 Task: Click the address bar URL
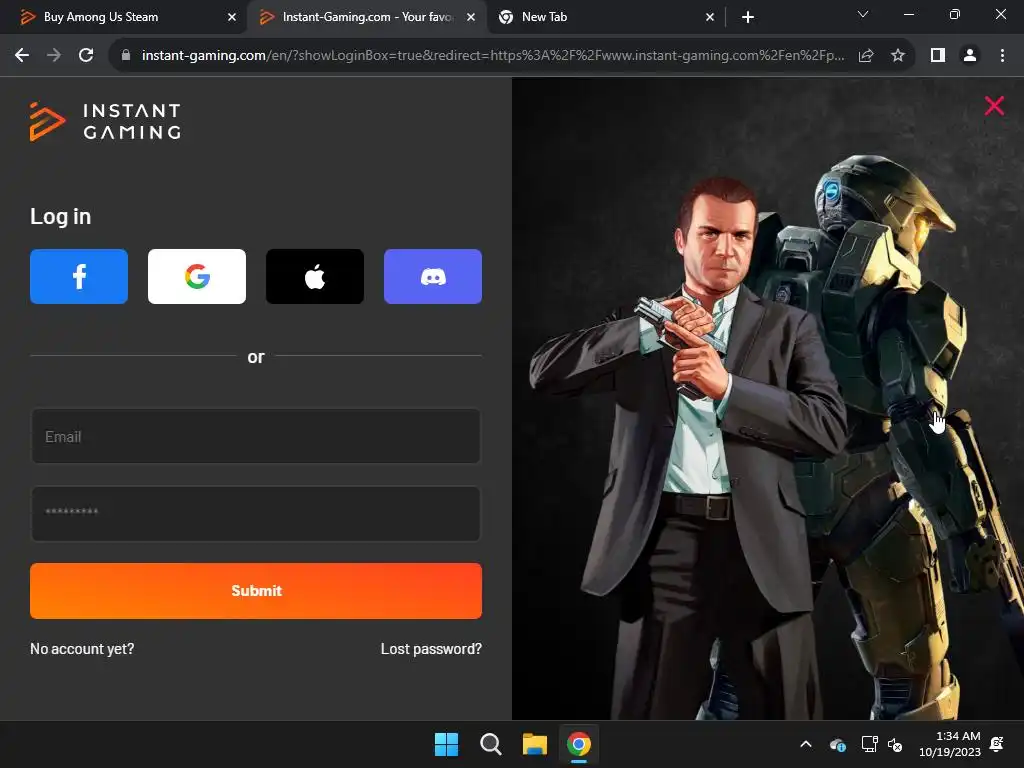493,56
